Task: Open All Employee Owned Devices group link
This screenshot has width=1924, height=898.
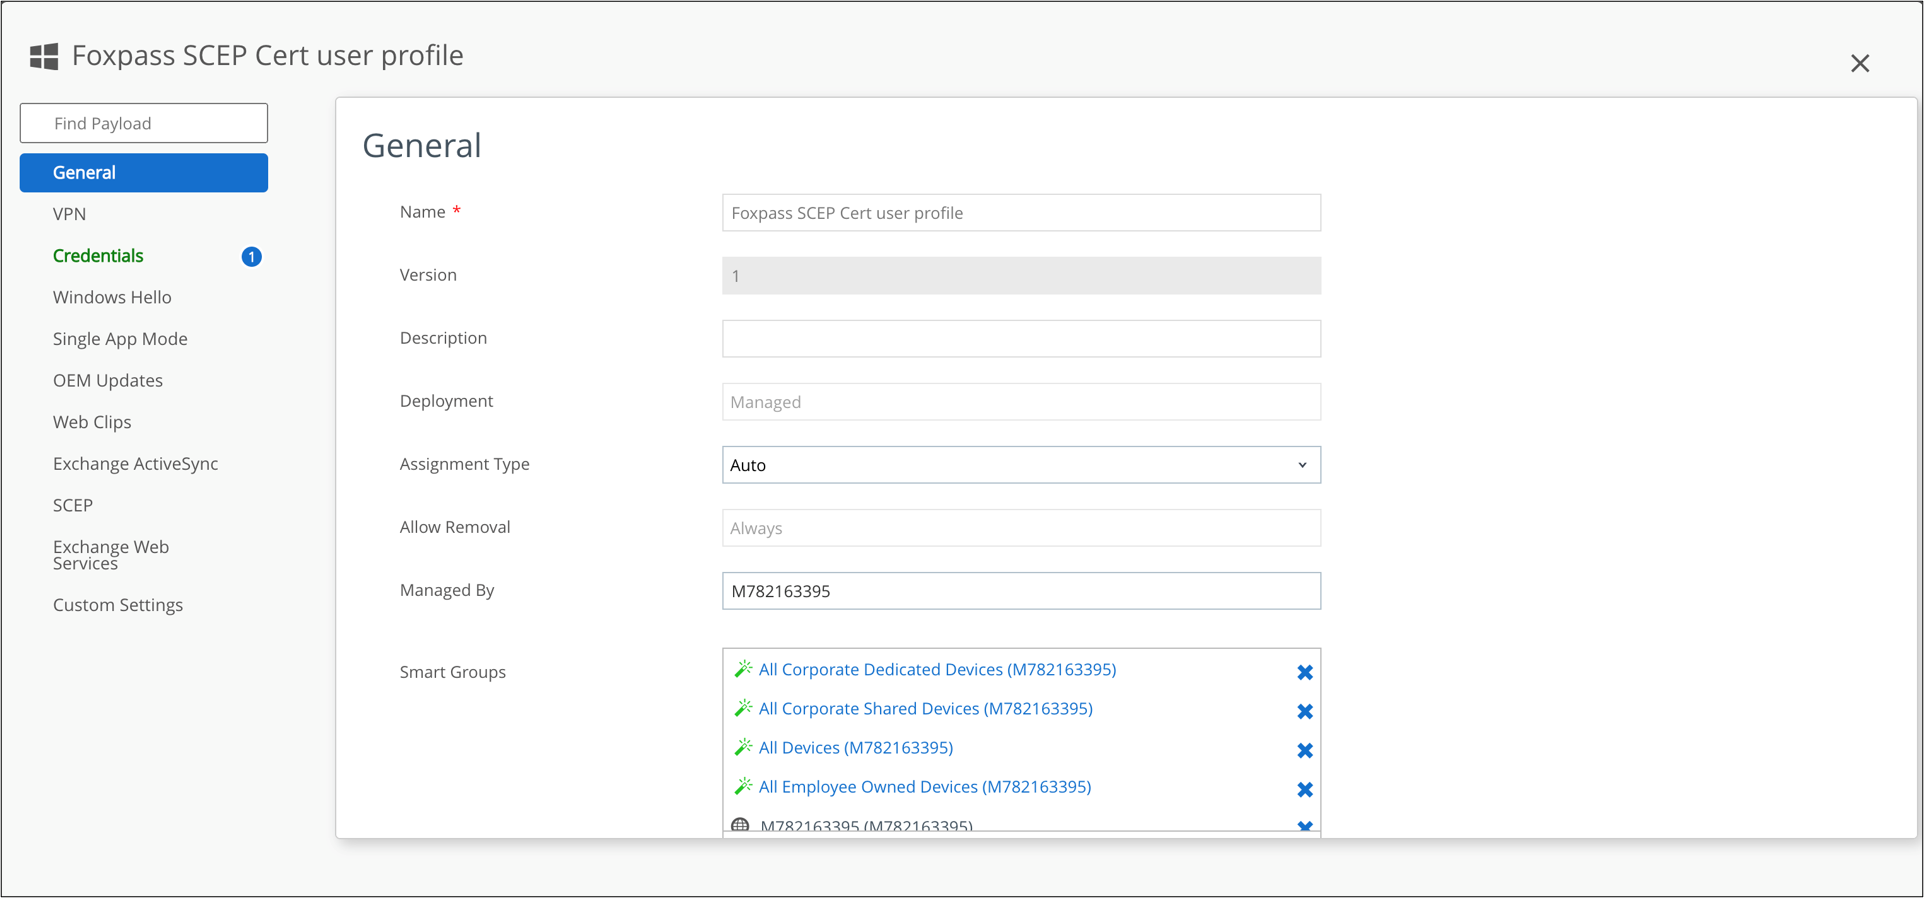Action: pos(924,787)
